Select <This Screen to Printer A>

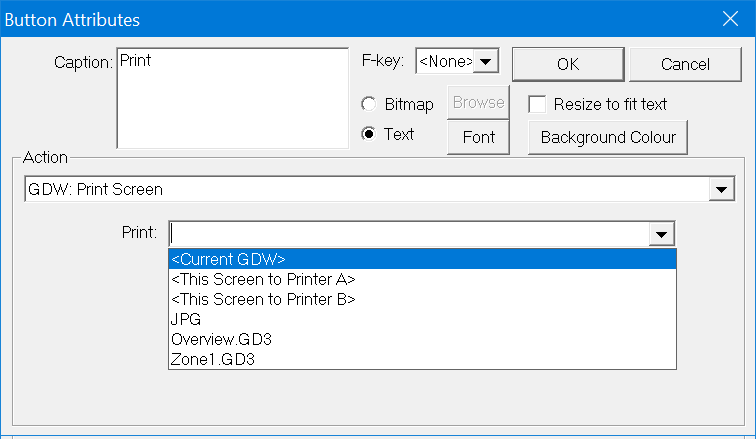point(422,279)
